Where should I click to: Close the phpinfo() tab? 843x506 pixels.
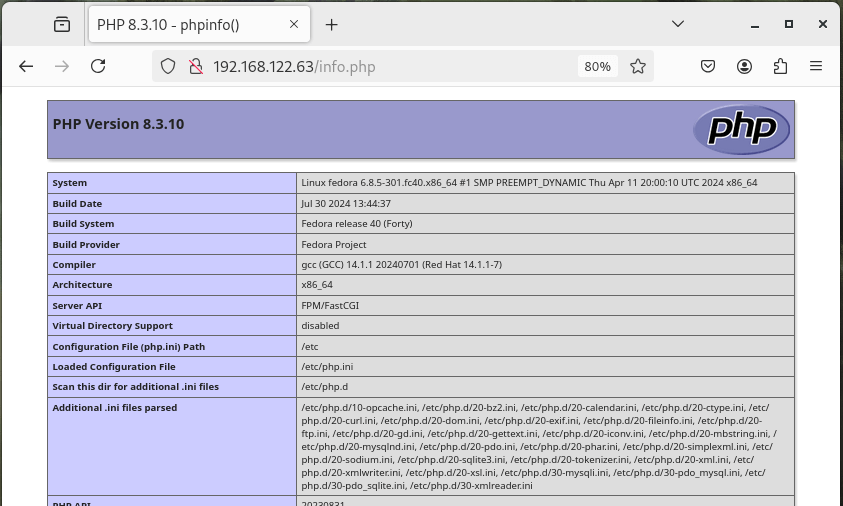[x=294, y=24]
